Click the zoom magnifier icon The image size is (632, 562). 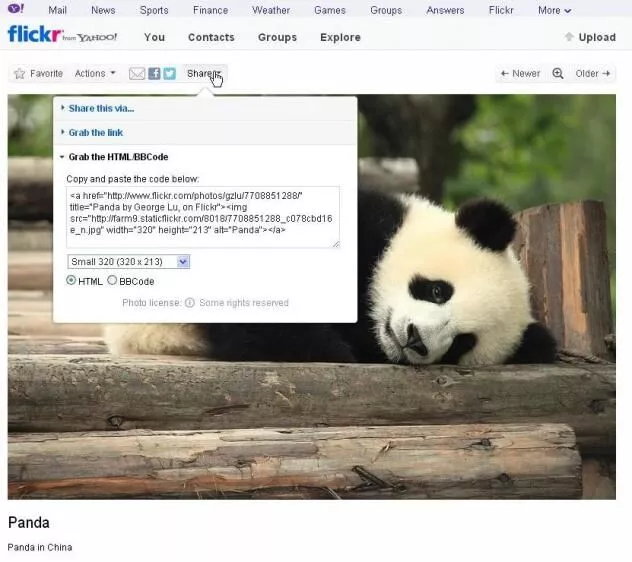tap(558, 74)
